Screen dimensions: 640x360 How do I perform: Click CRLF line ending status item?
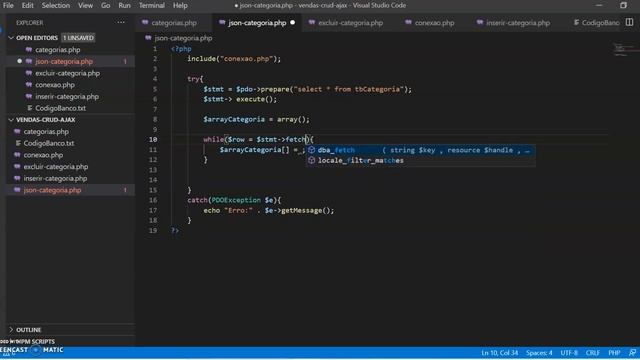coord(593,353)
